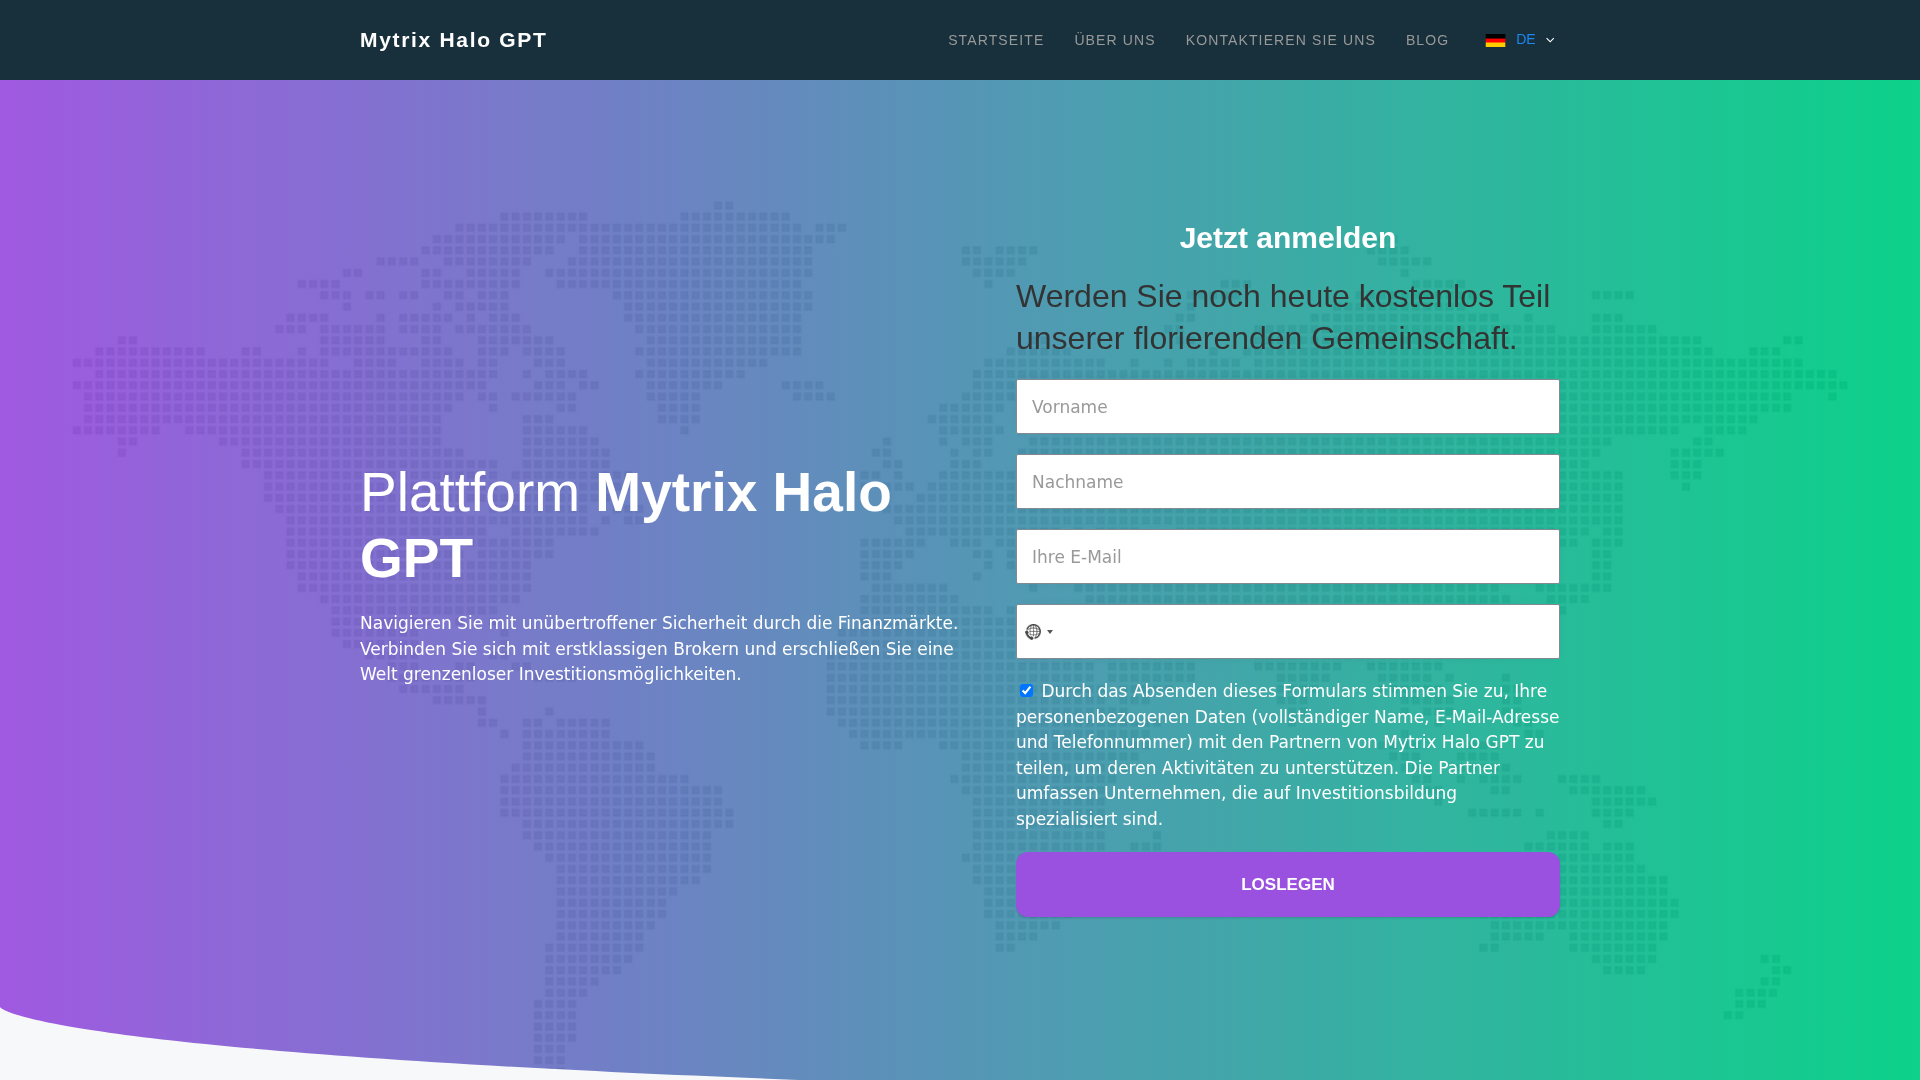Go to Kontaktieren Sie uns
The image size is (1920, 1080).
point(1281,40)
